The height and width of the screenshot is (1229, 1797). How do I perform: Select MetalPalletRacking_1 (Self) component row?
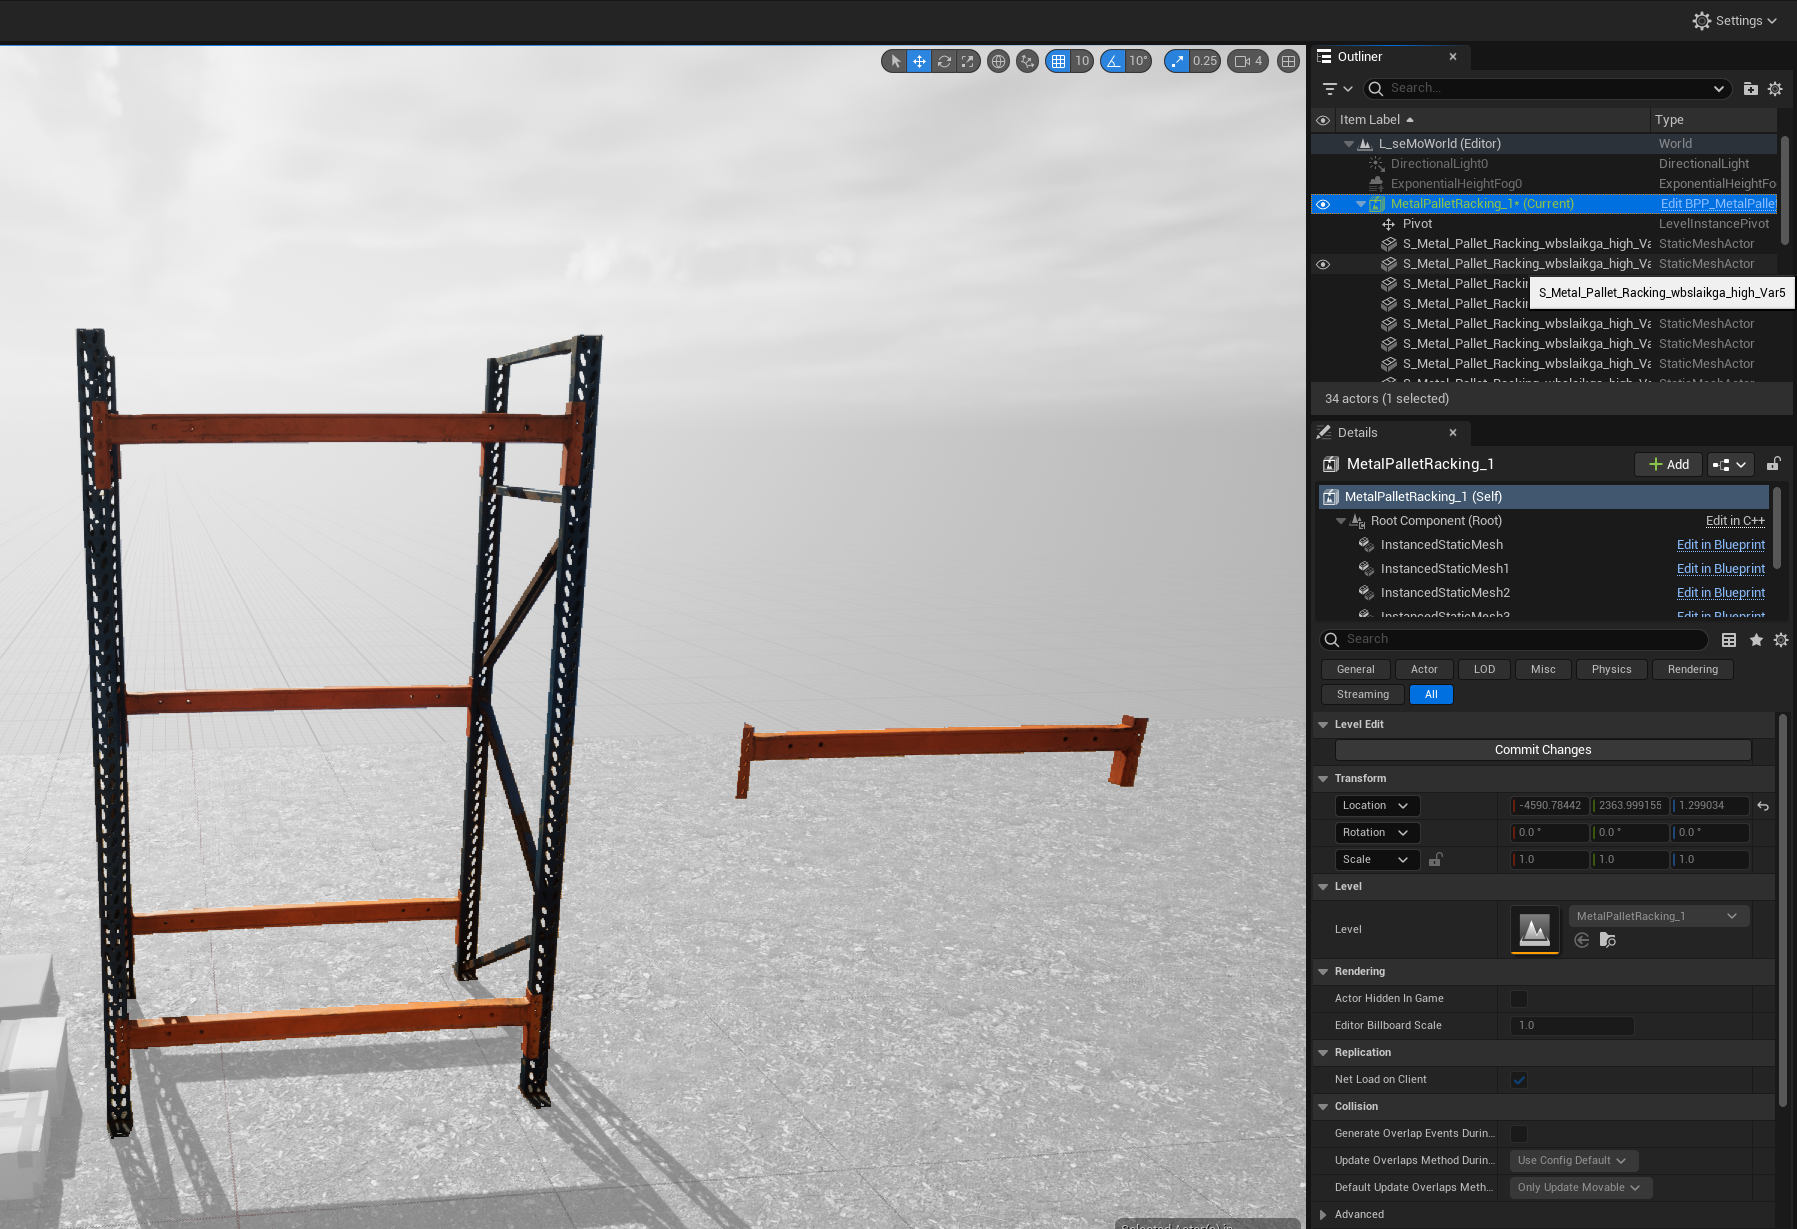[x=1543, y=497]
